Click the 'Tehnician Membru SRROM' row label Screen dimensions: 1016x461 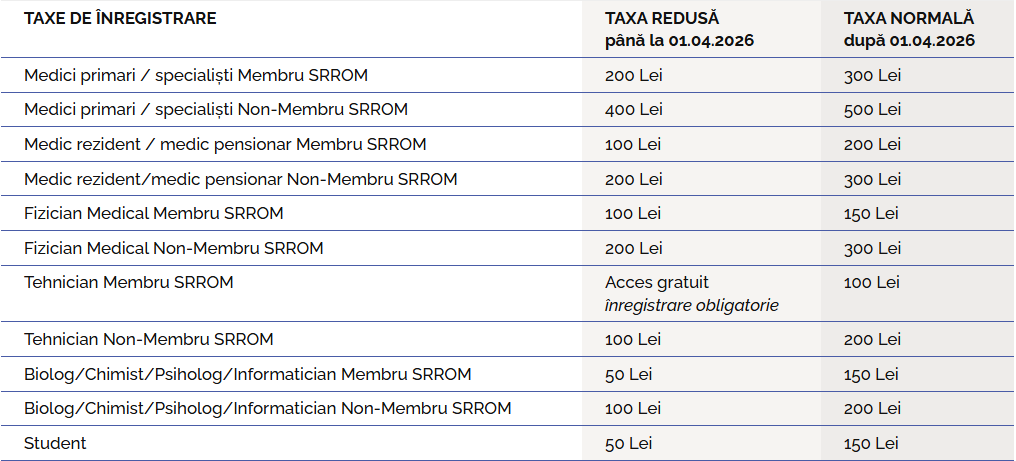(x=128, y=283)
